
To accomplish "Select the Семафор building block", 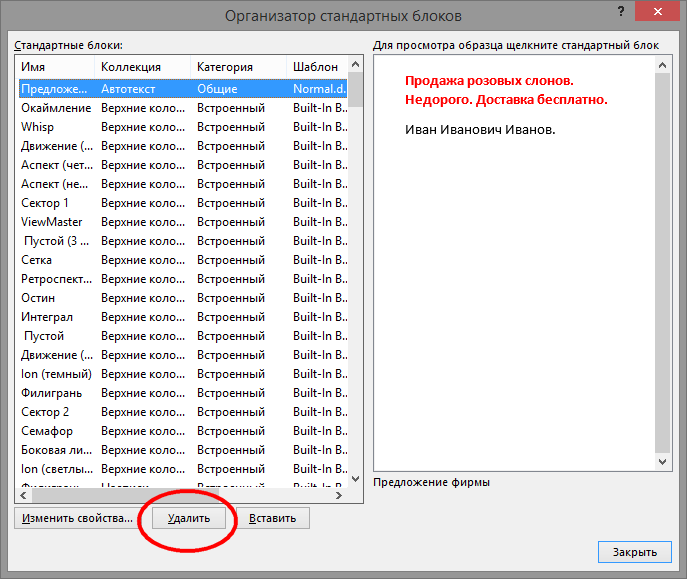I will 184,431.
